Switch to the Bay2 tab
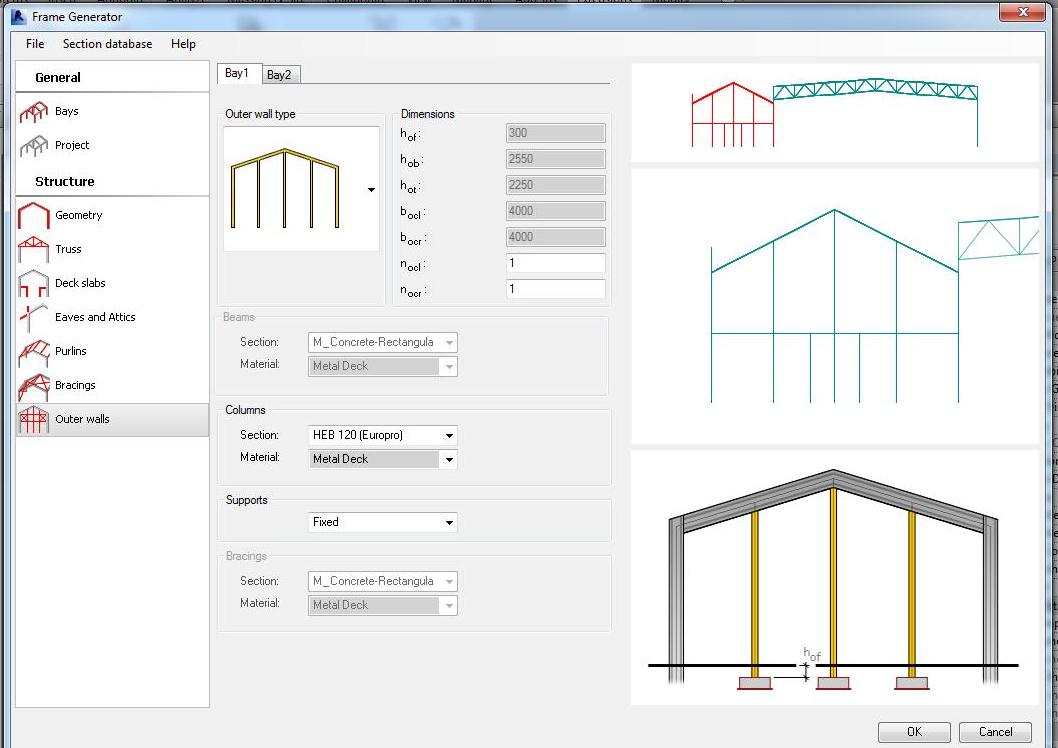The image size is (1058, 748). [279, 75]
